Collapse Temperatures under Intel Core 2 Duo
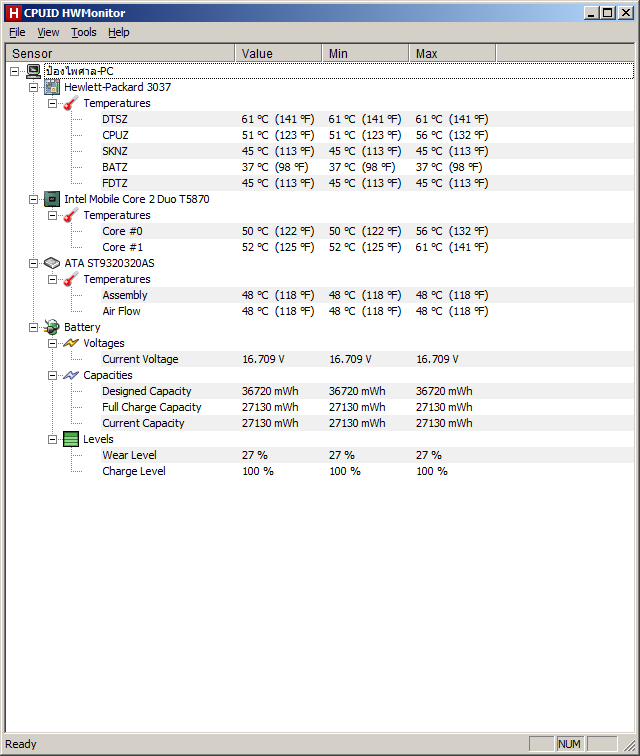This screenshot has height=756, width=640. click(52, 215)
